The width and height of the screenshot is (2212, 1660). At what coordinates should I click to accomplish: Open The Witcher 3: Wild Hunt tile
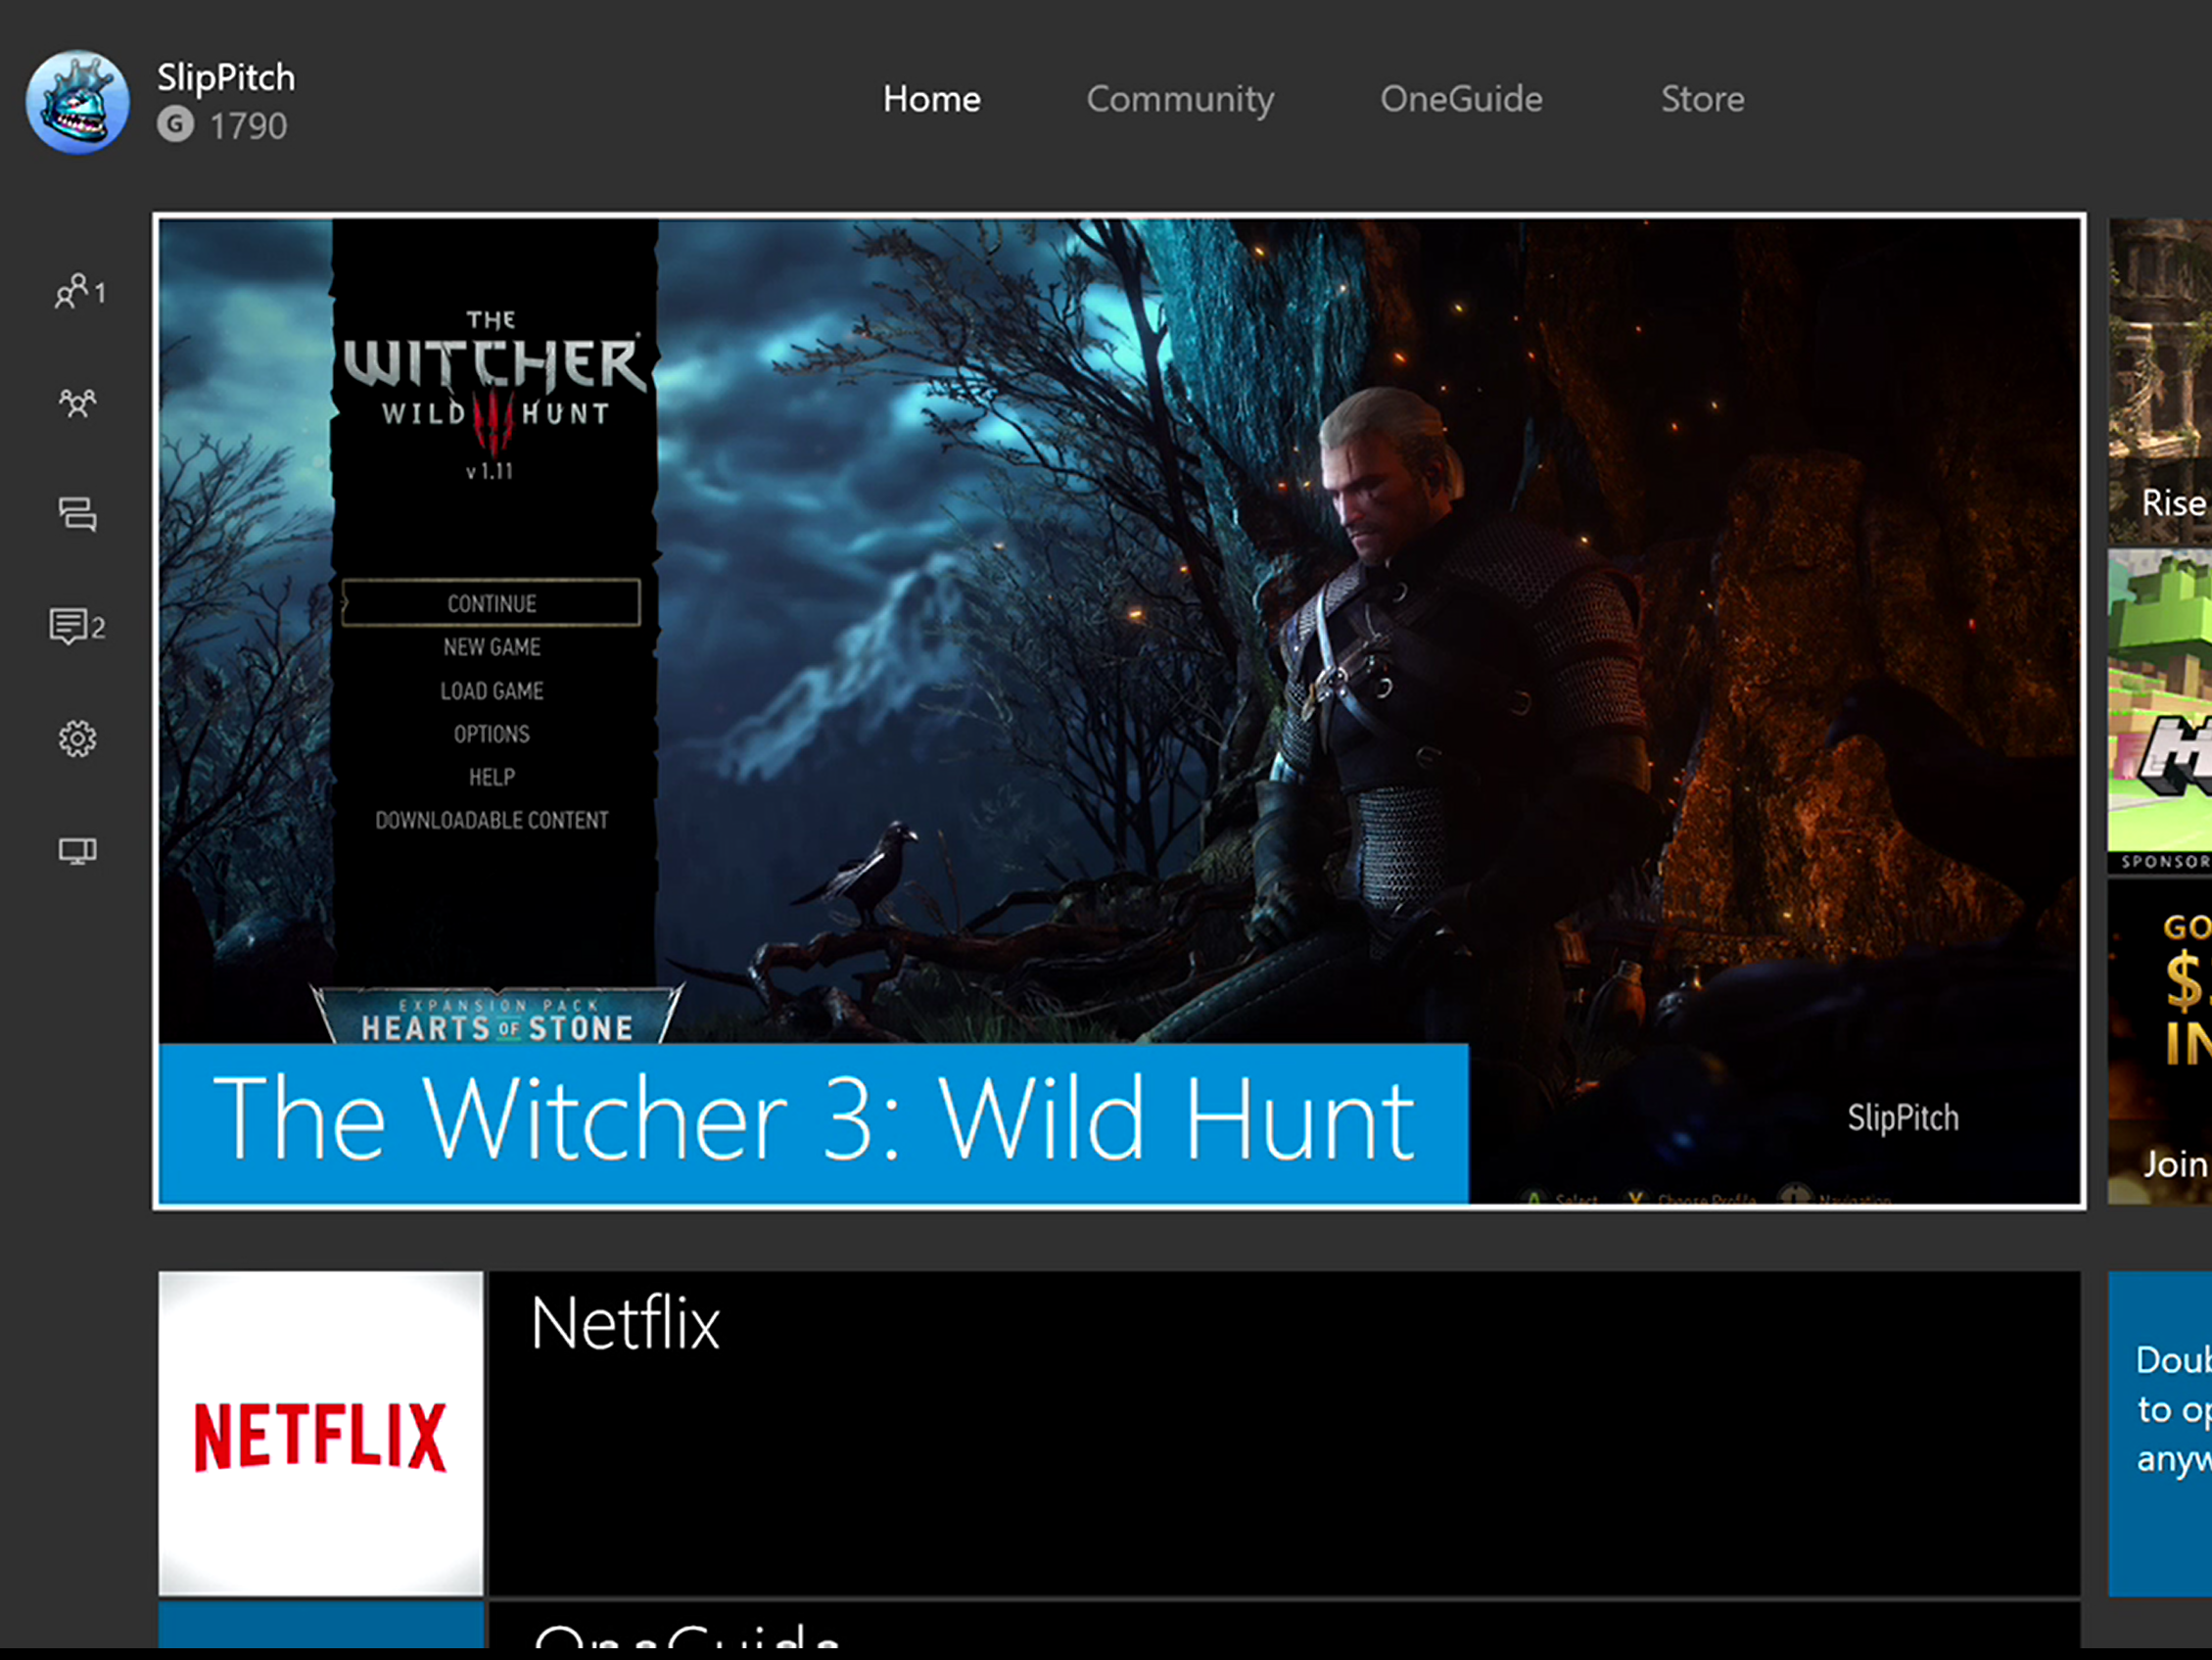click(1119, 711)
